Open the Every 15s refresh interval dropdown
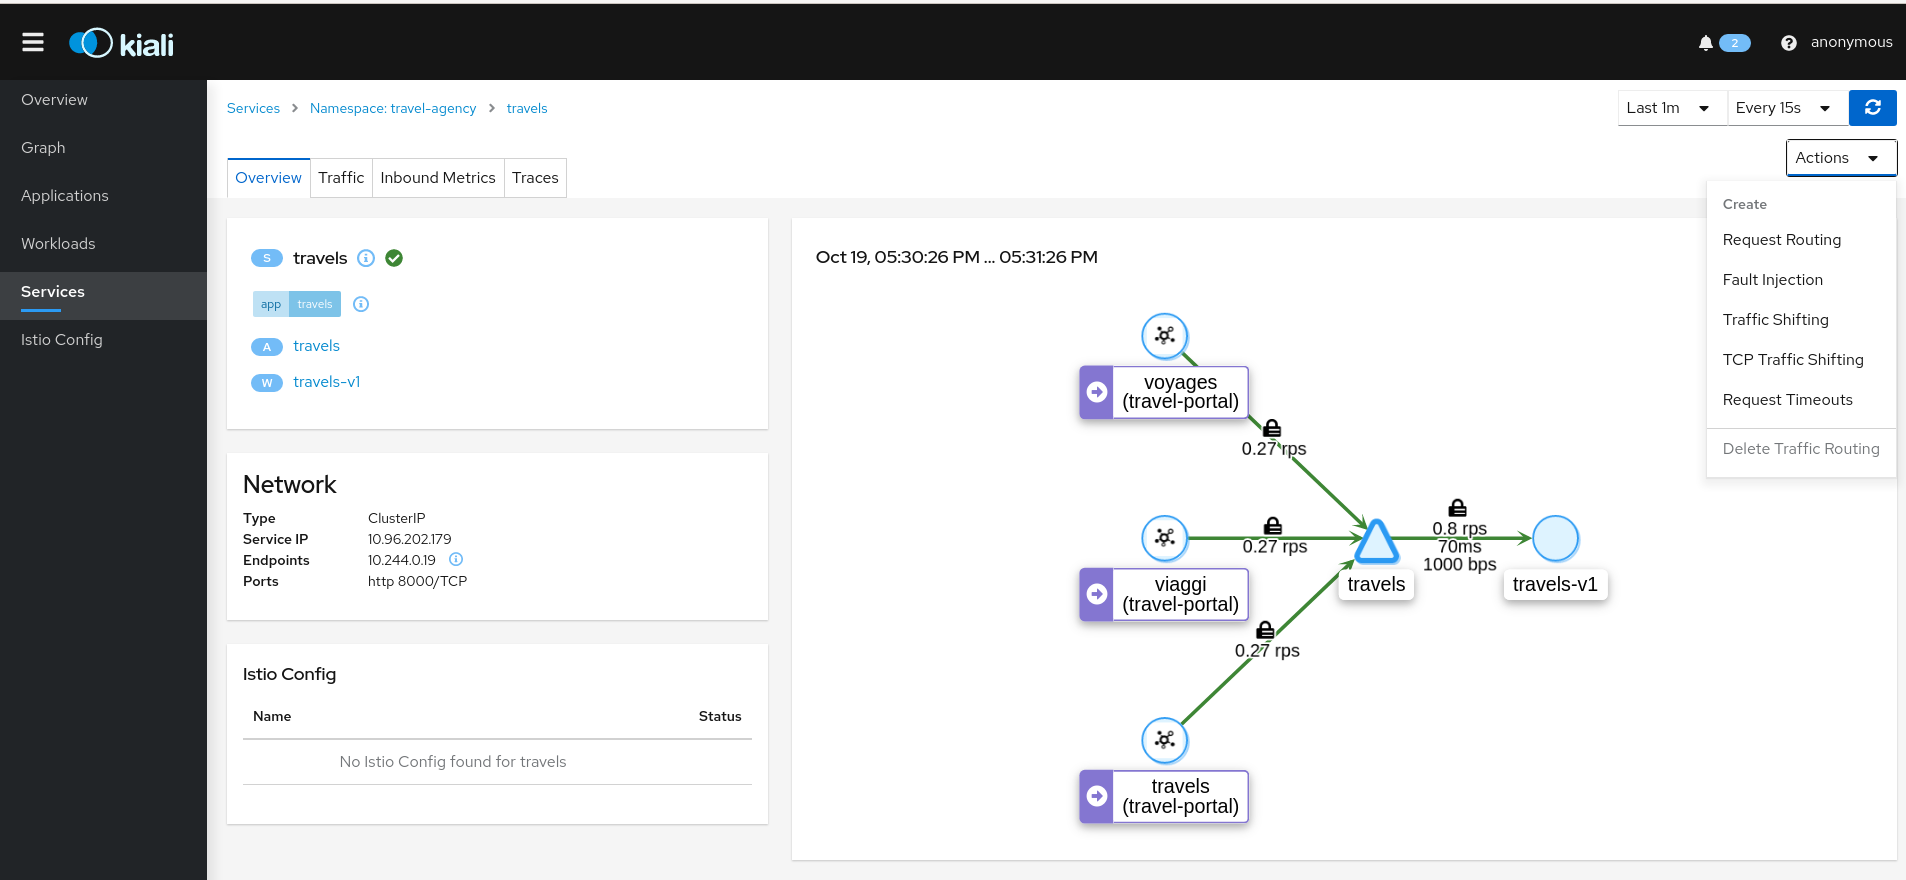The width and height of the screenshot is (1906, 880). pos(1784,108)
